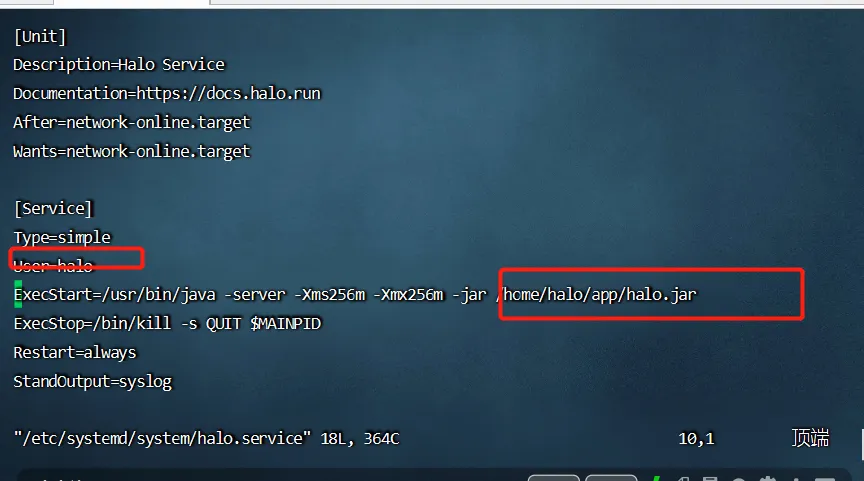The image size is (864, 481).
Task: Click the Type=simple line
Action: tap(62, 237)
